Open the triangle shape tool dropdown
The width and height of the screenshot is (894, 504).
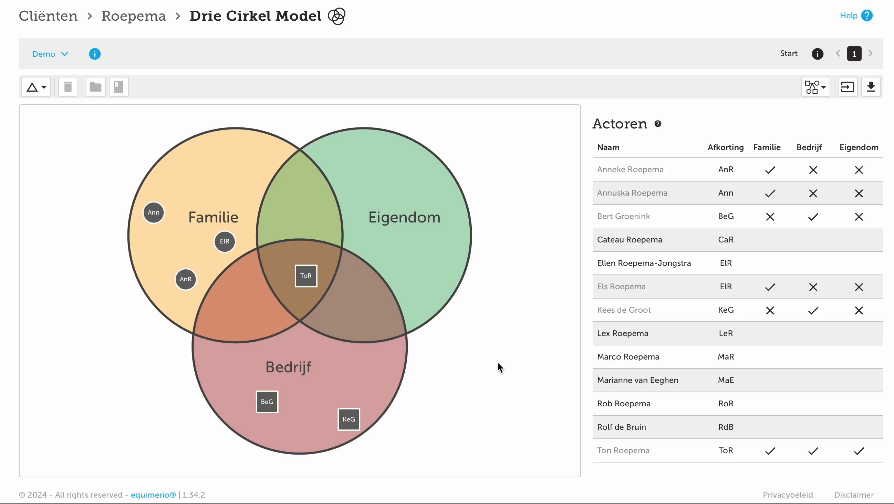[x=36, y=87]
